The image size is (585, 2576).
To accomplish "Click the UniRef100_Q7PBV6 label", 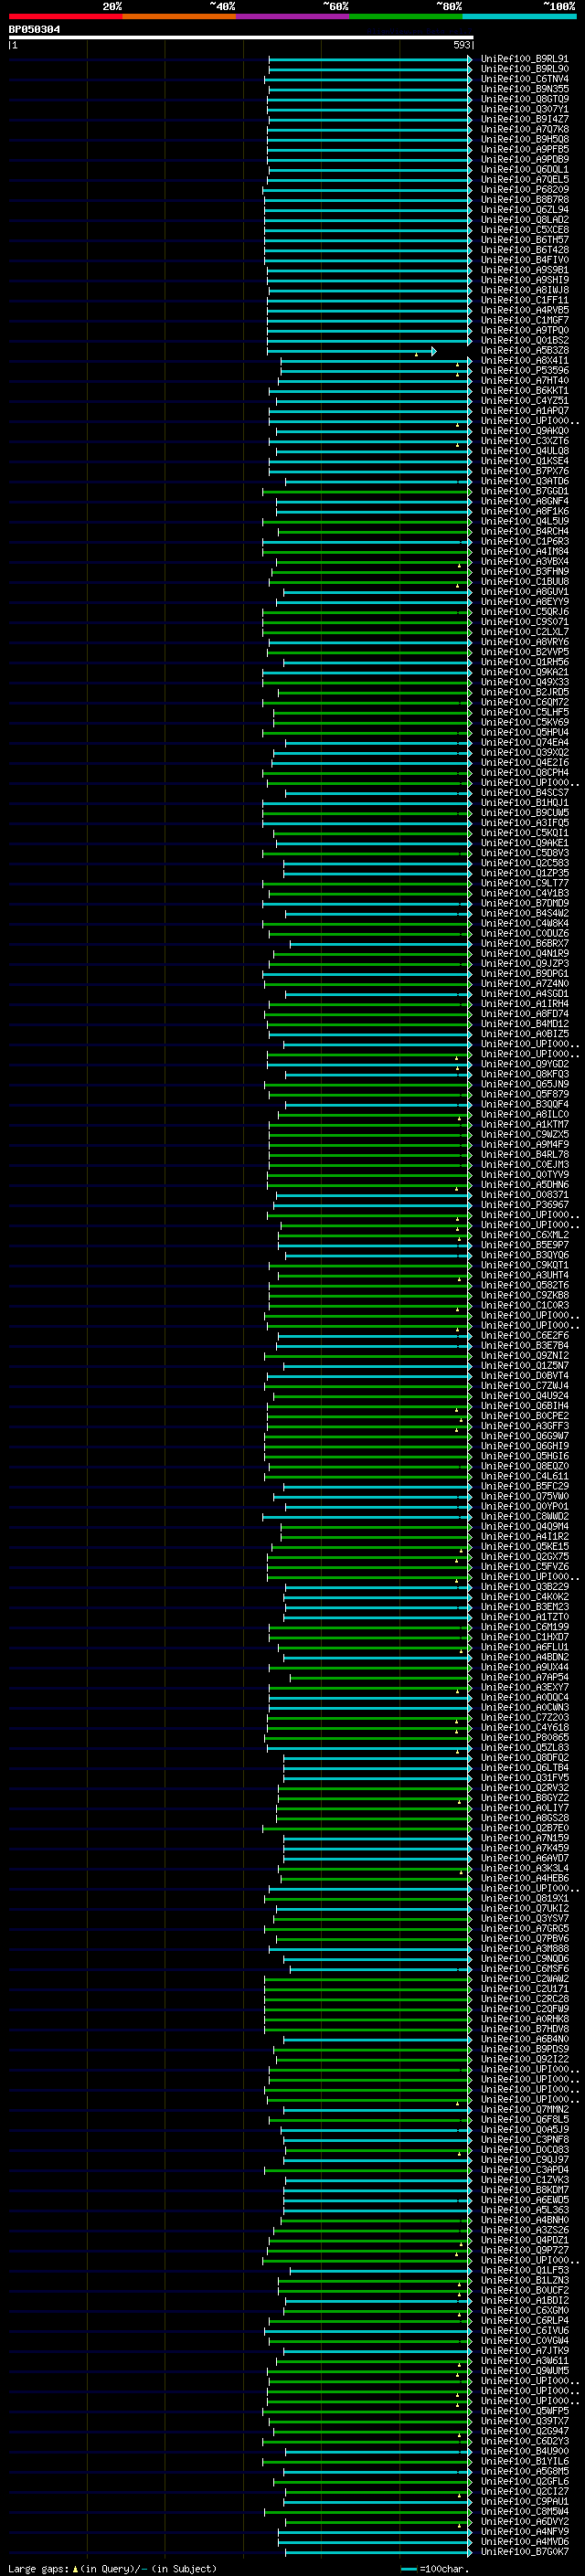I will pyautogui.click(x=524, y=1938).
